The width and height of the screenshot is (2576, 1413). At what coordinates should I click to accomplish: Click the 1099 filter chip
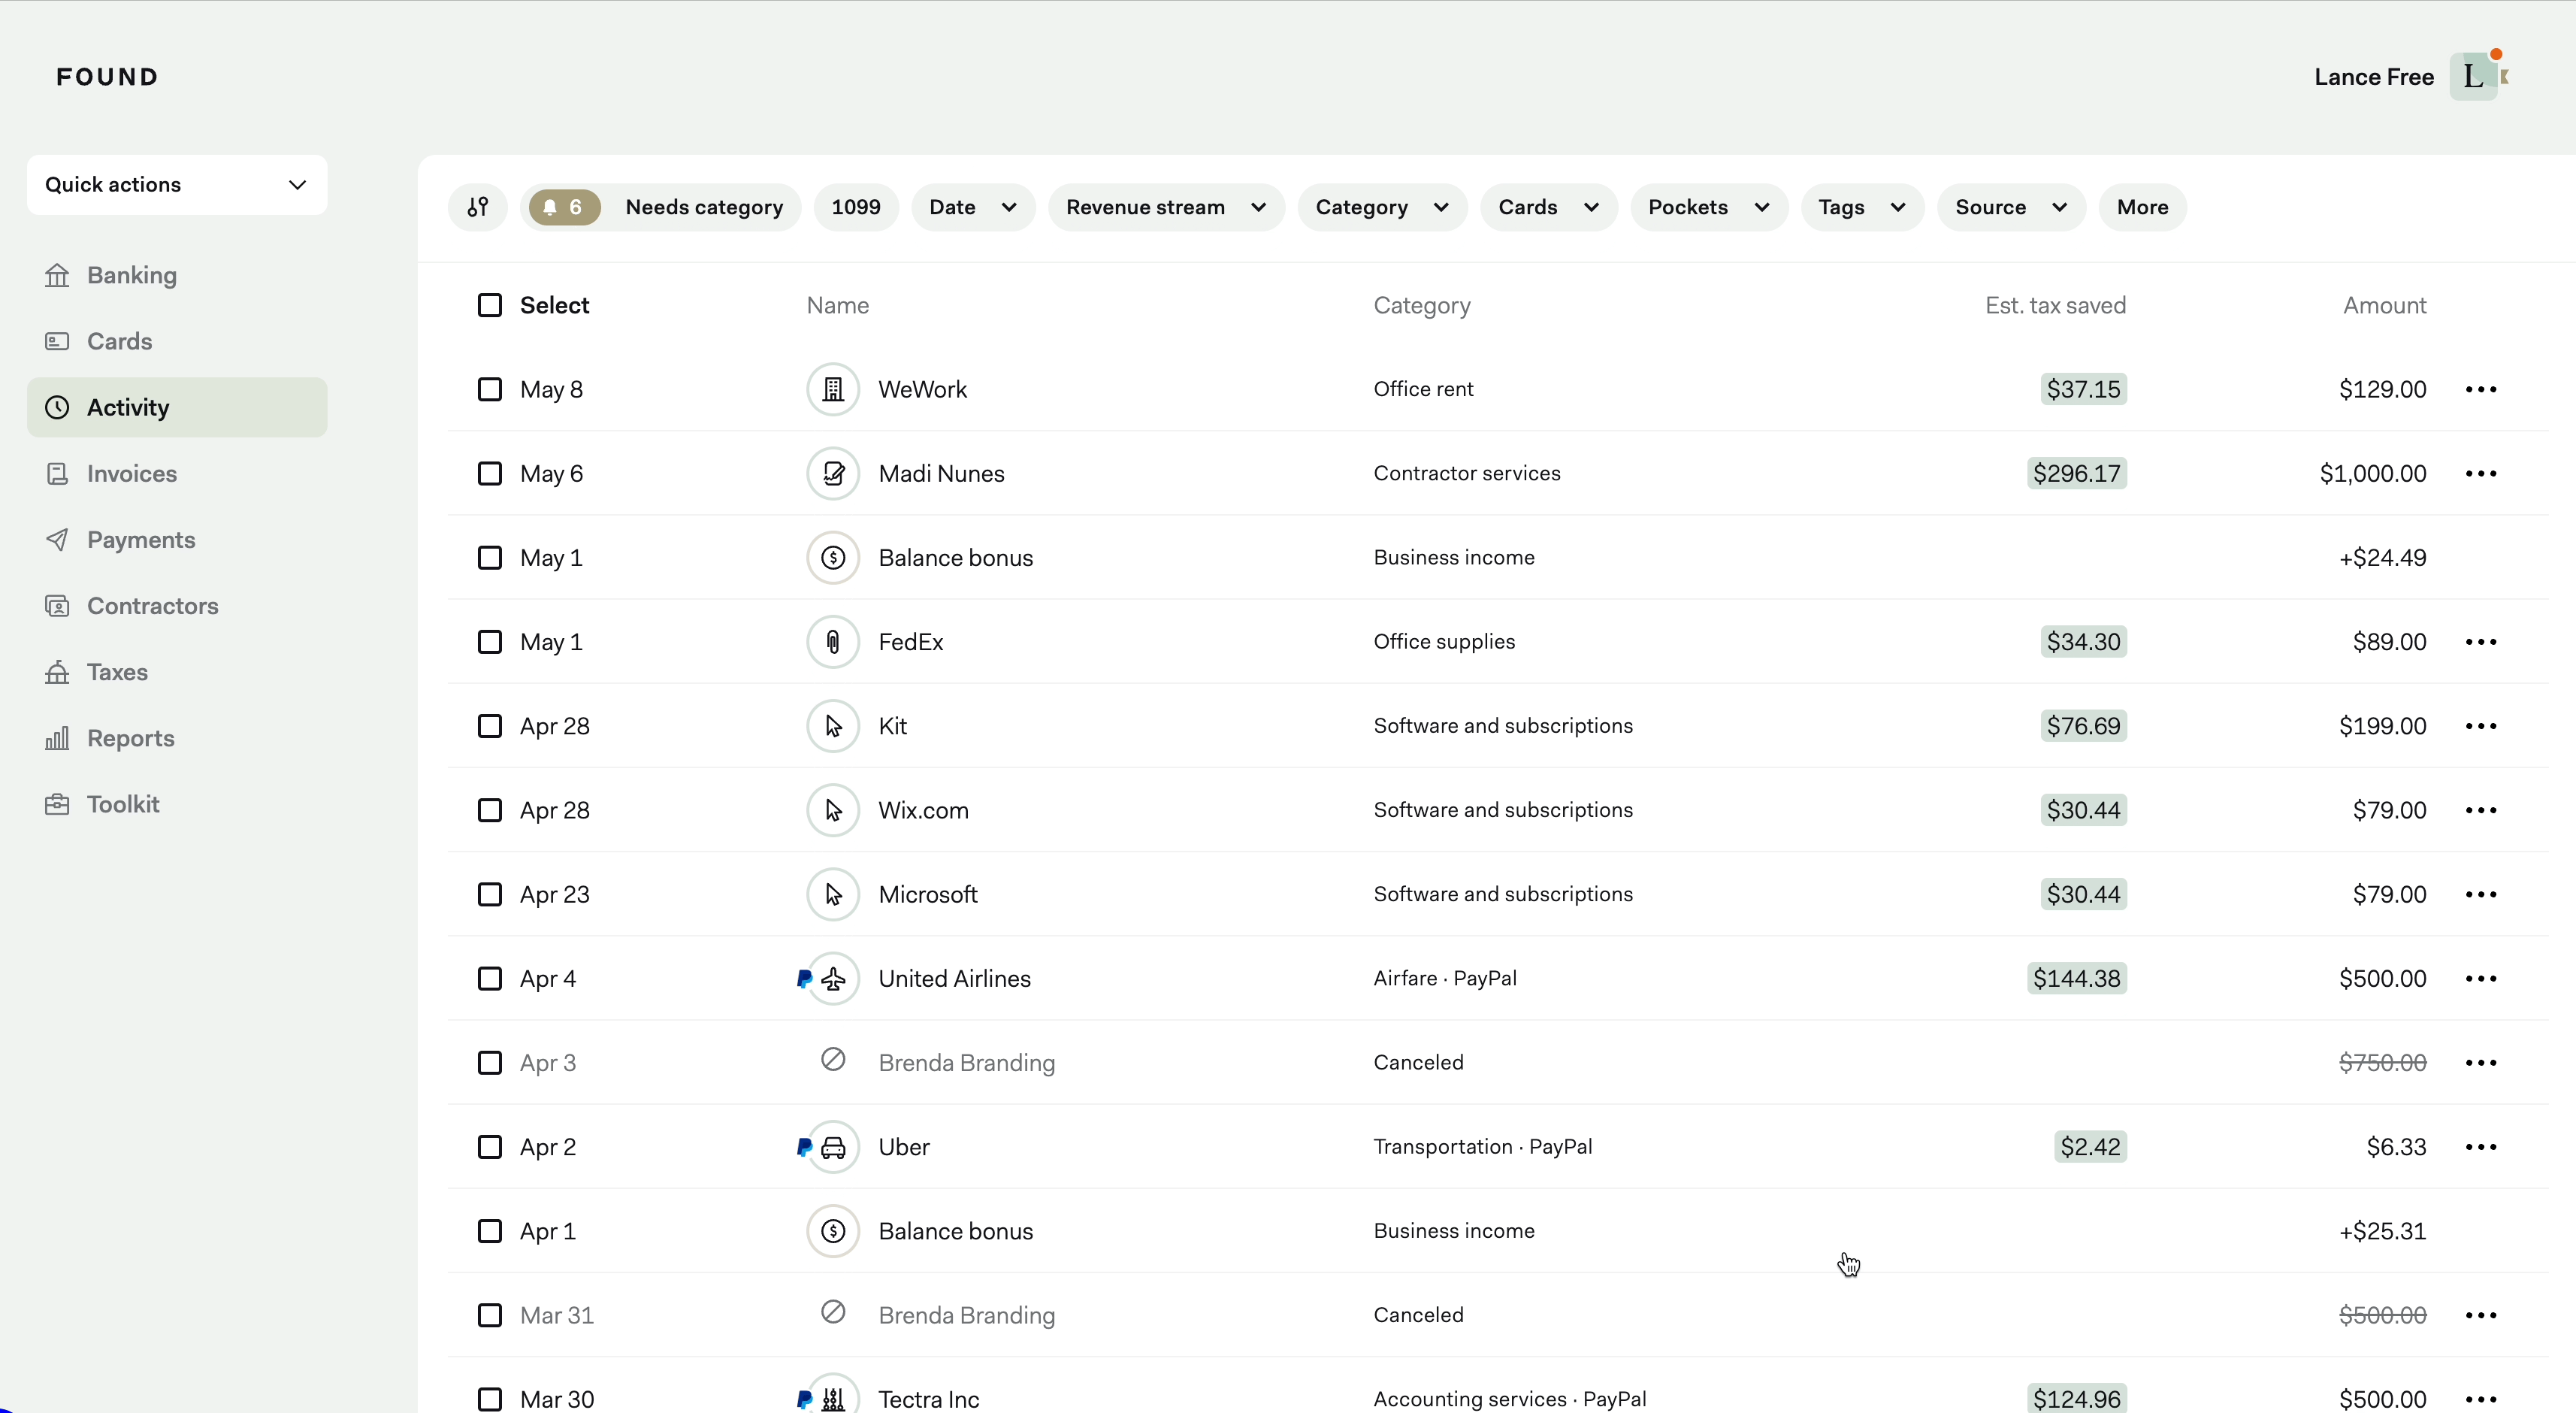(855, 207)
